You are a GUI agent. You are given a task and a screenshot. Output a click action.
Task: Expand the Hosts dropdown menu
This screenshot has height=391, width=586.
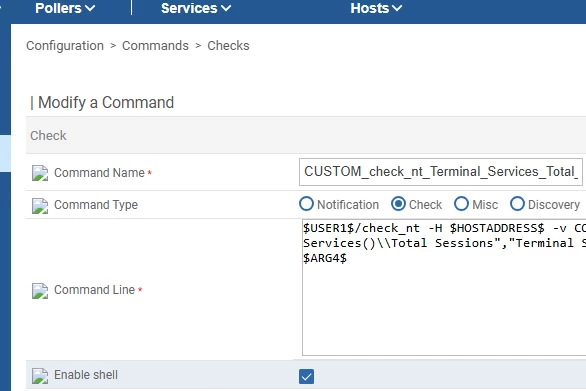[376, 8]
